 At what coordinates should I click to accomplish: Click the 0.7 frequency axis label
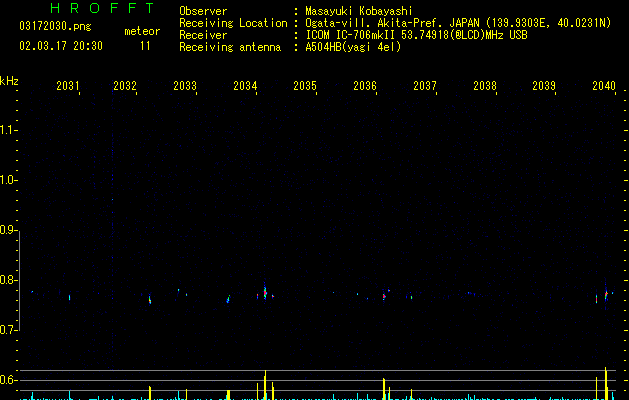click(8, 330)
